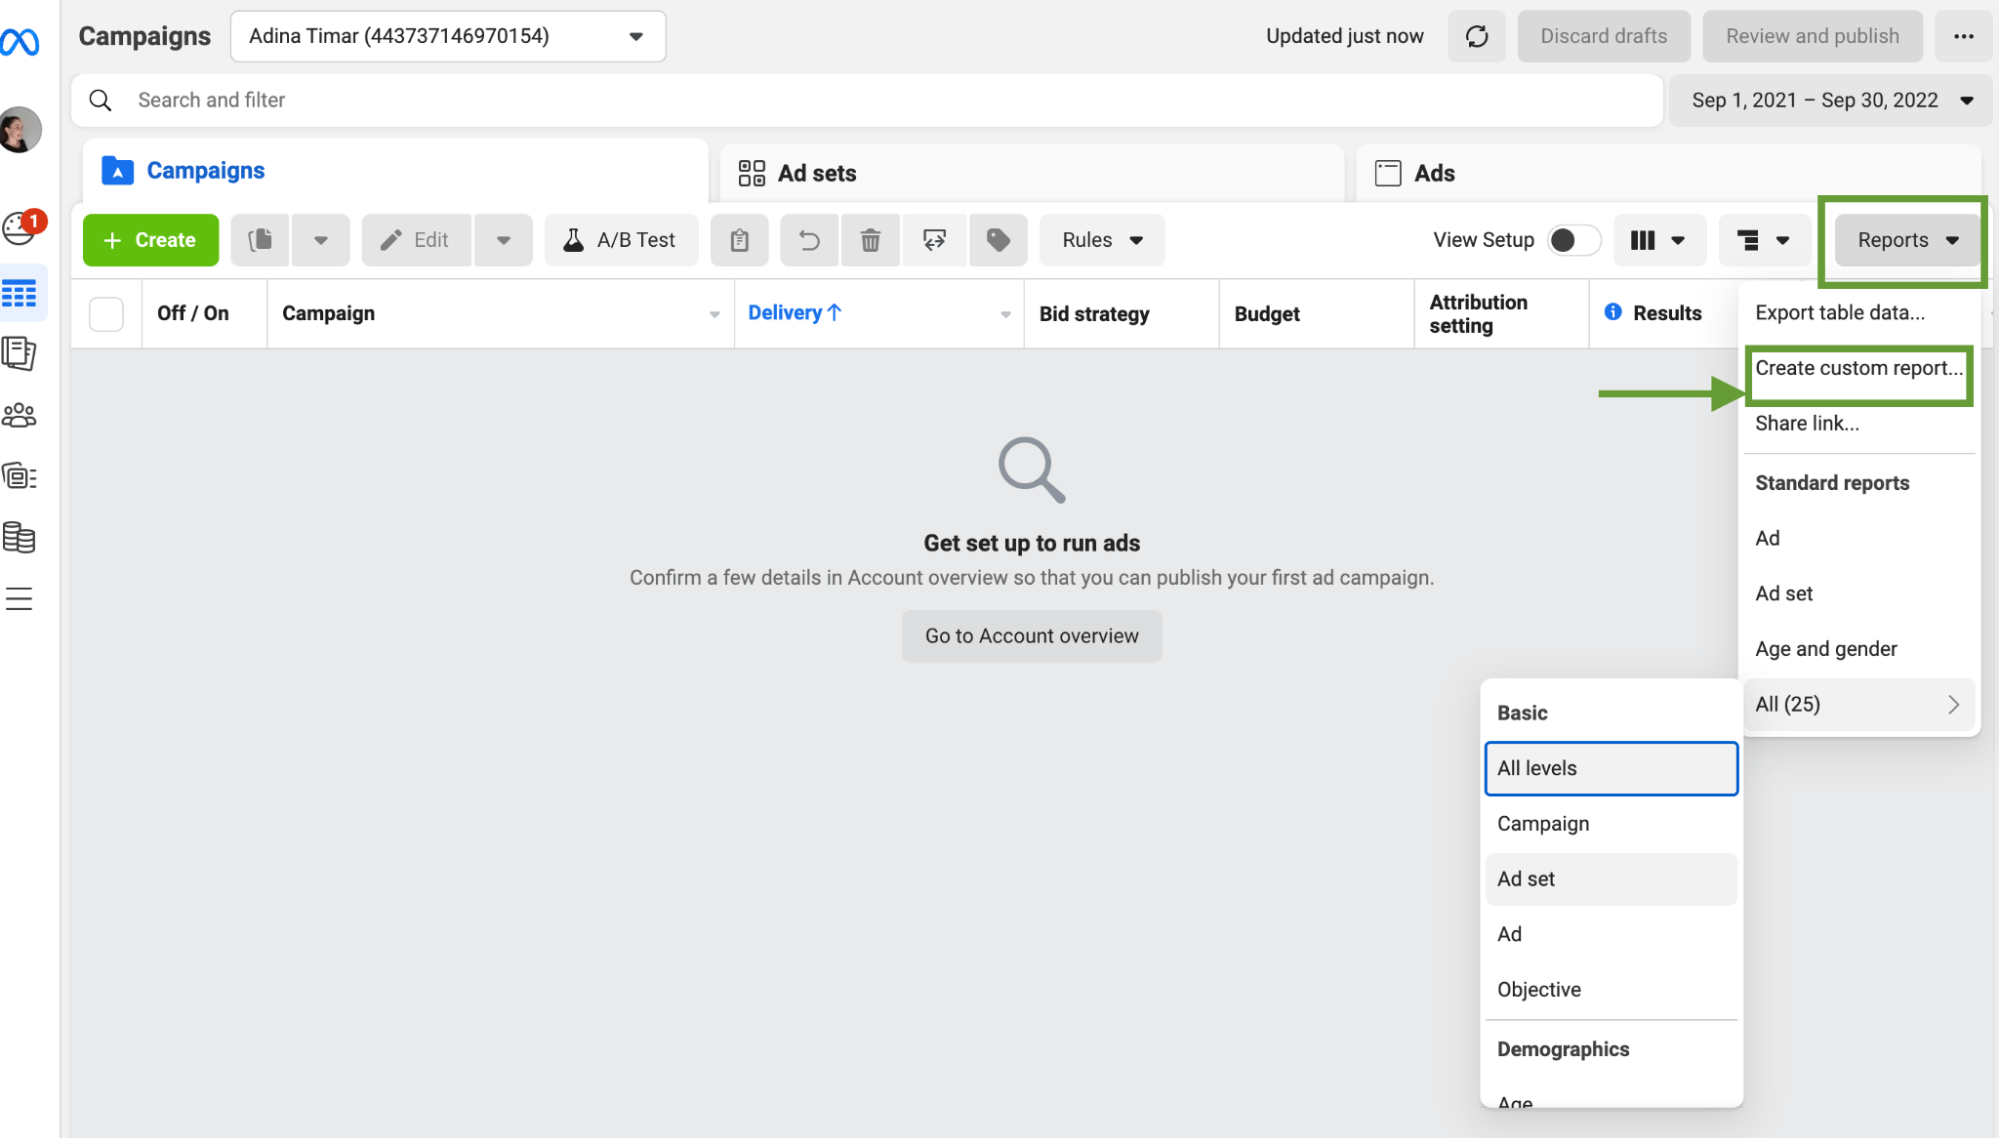
Task: Select the Ad set standard report
Action: (1858, 594)
